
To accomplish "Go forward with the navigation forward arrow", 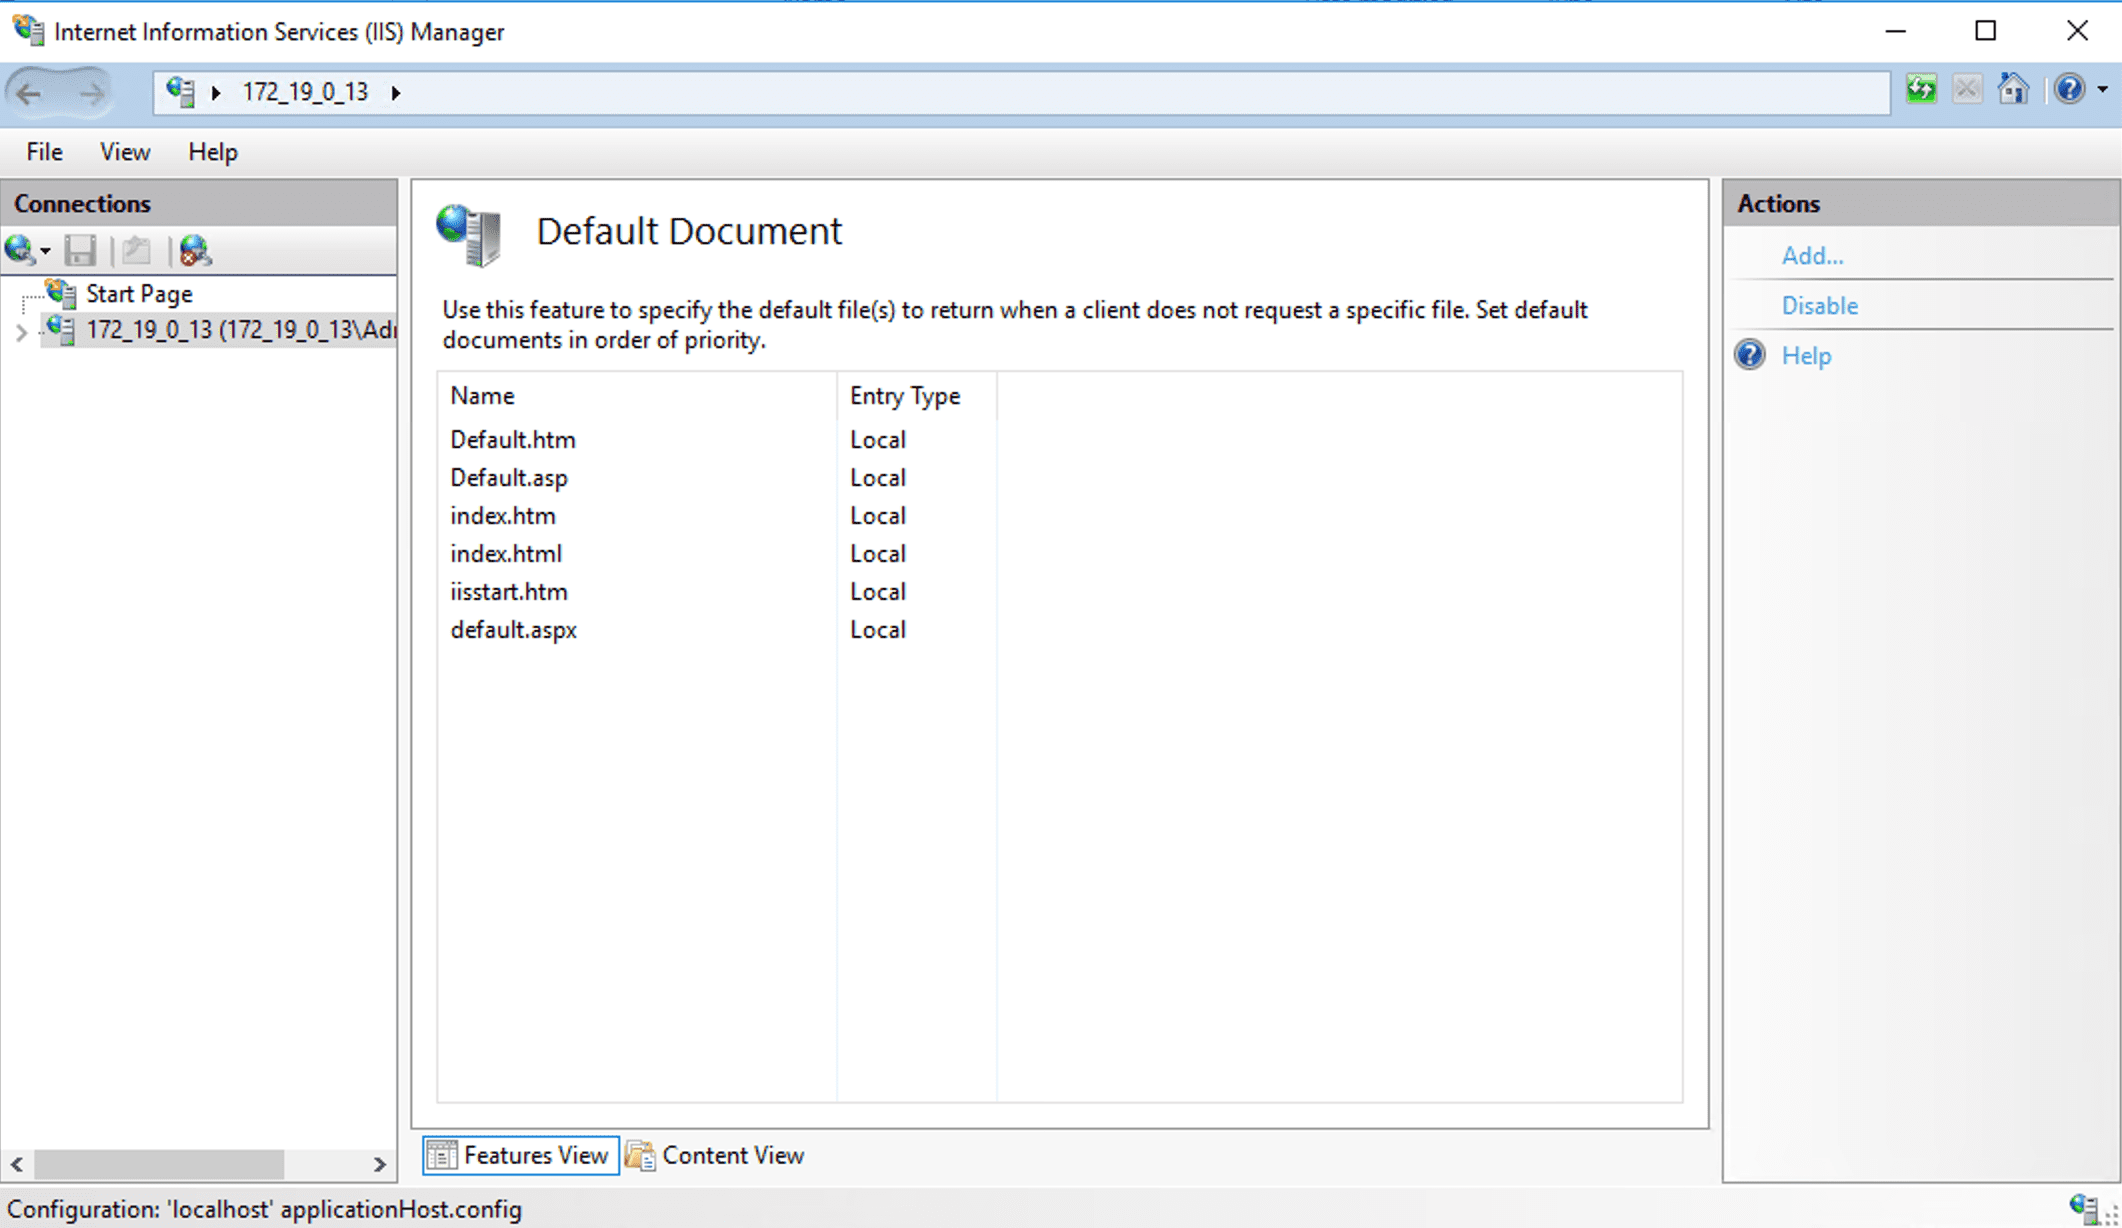I will [x=91, y=93].
